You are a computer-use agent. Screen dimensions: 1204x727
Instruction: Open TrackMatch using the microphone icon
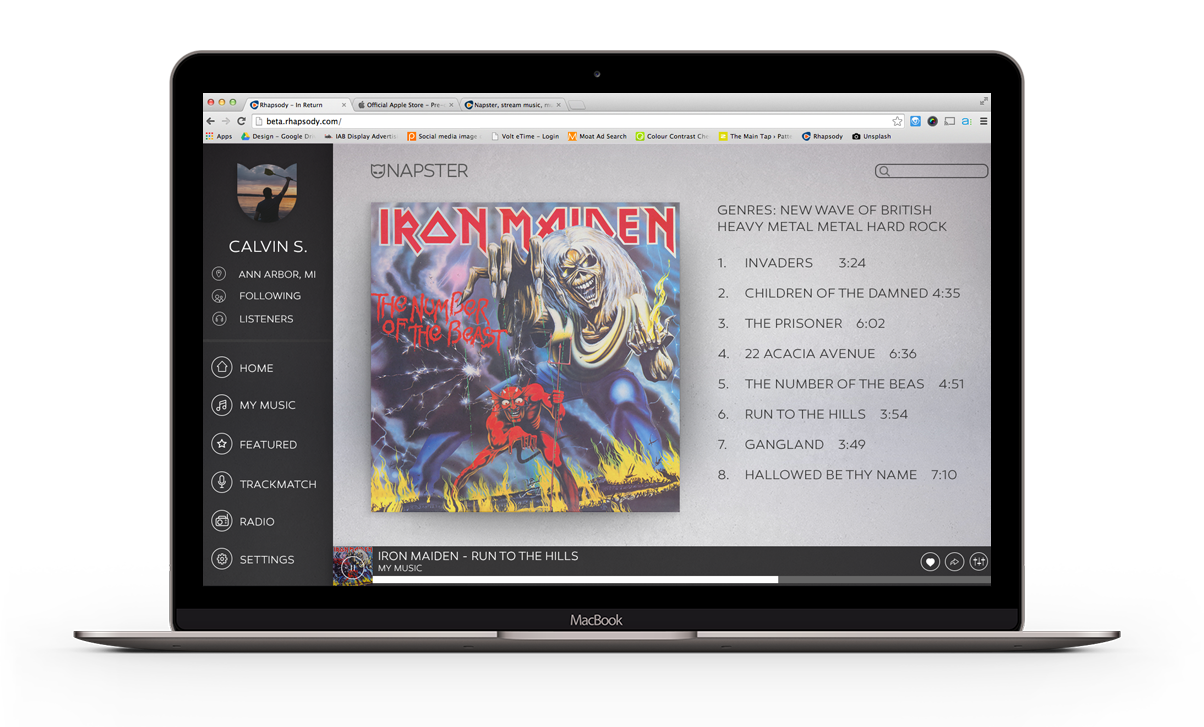point(221,483)
